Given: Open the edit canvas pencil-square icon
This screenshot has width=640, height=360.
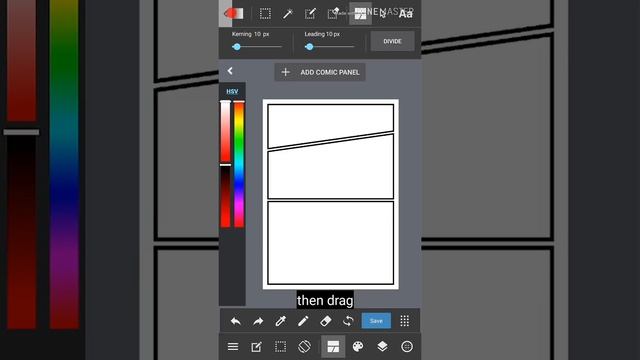Looking at the screenshot, I should (x=256, y=347).
